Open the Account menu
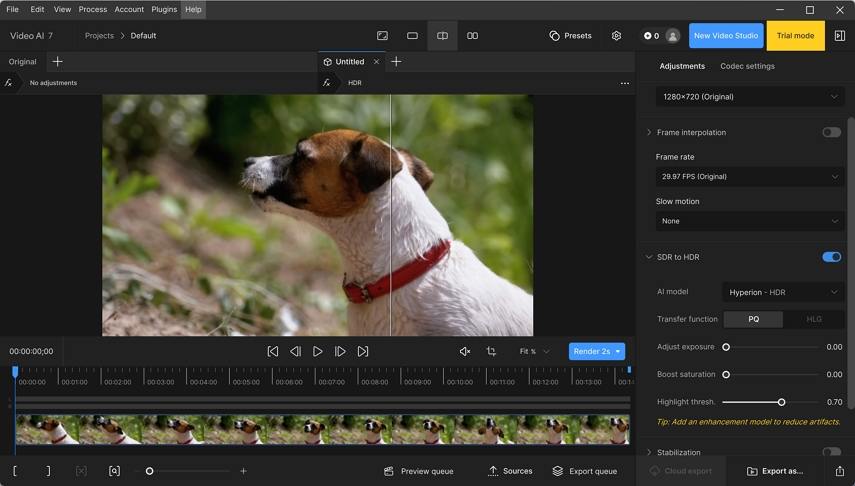855x486 pixels. [x=129, y=9]
